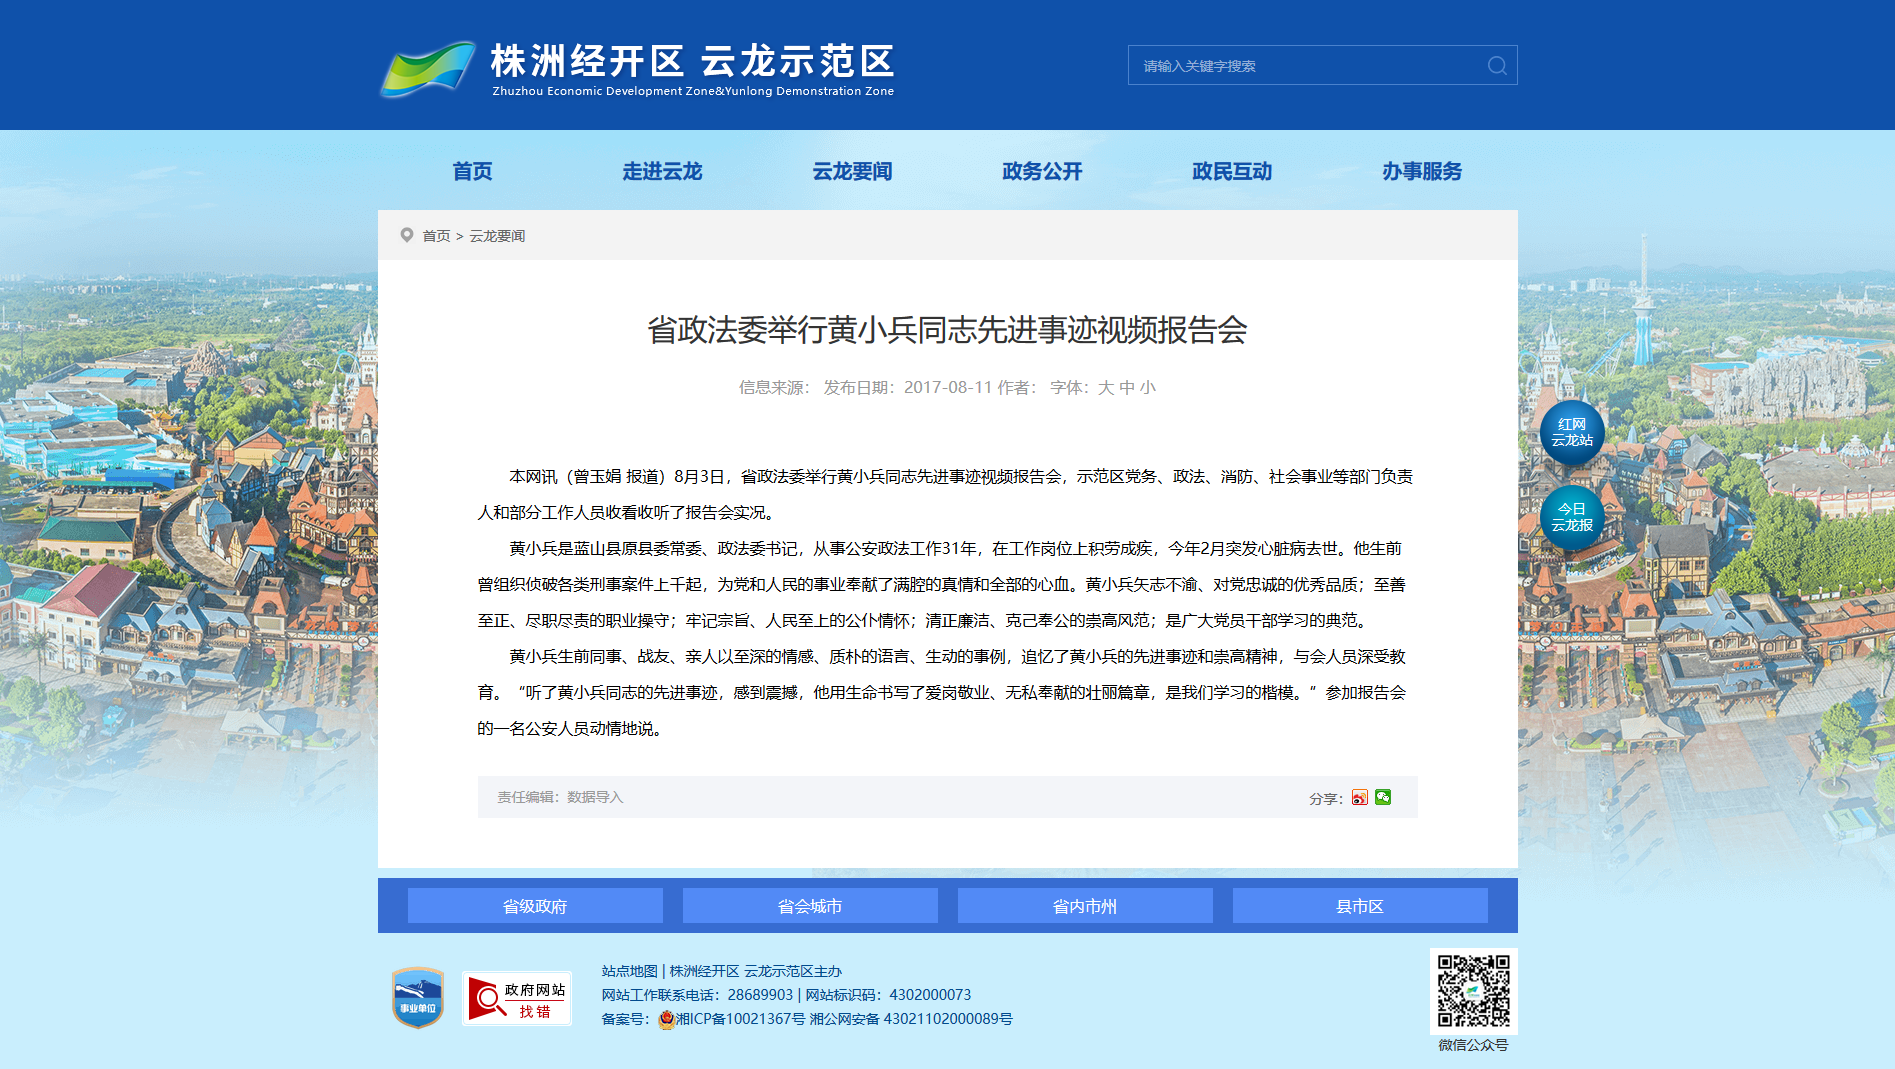Open the 政务公开 navigation menu
The height and width of the screenshot is (1069, 1895).
1042,171
